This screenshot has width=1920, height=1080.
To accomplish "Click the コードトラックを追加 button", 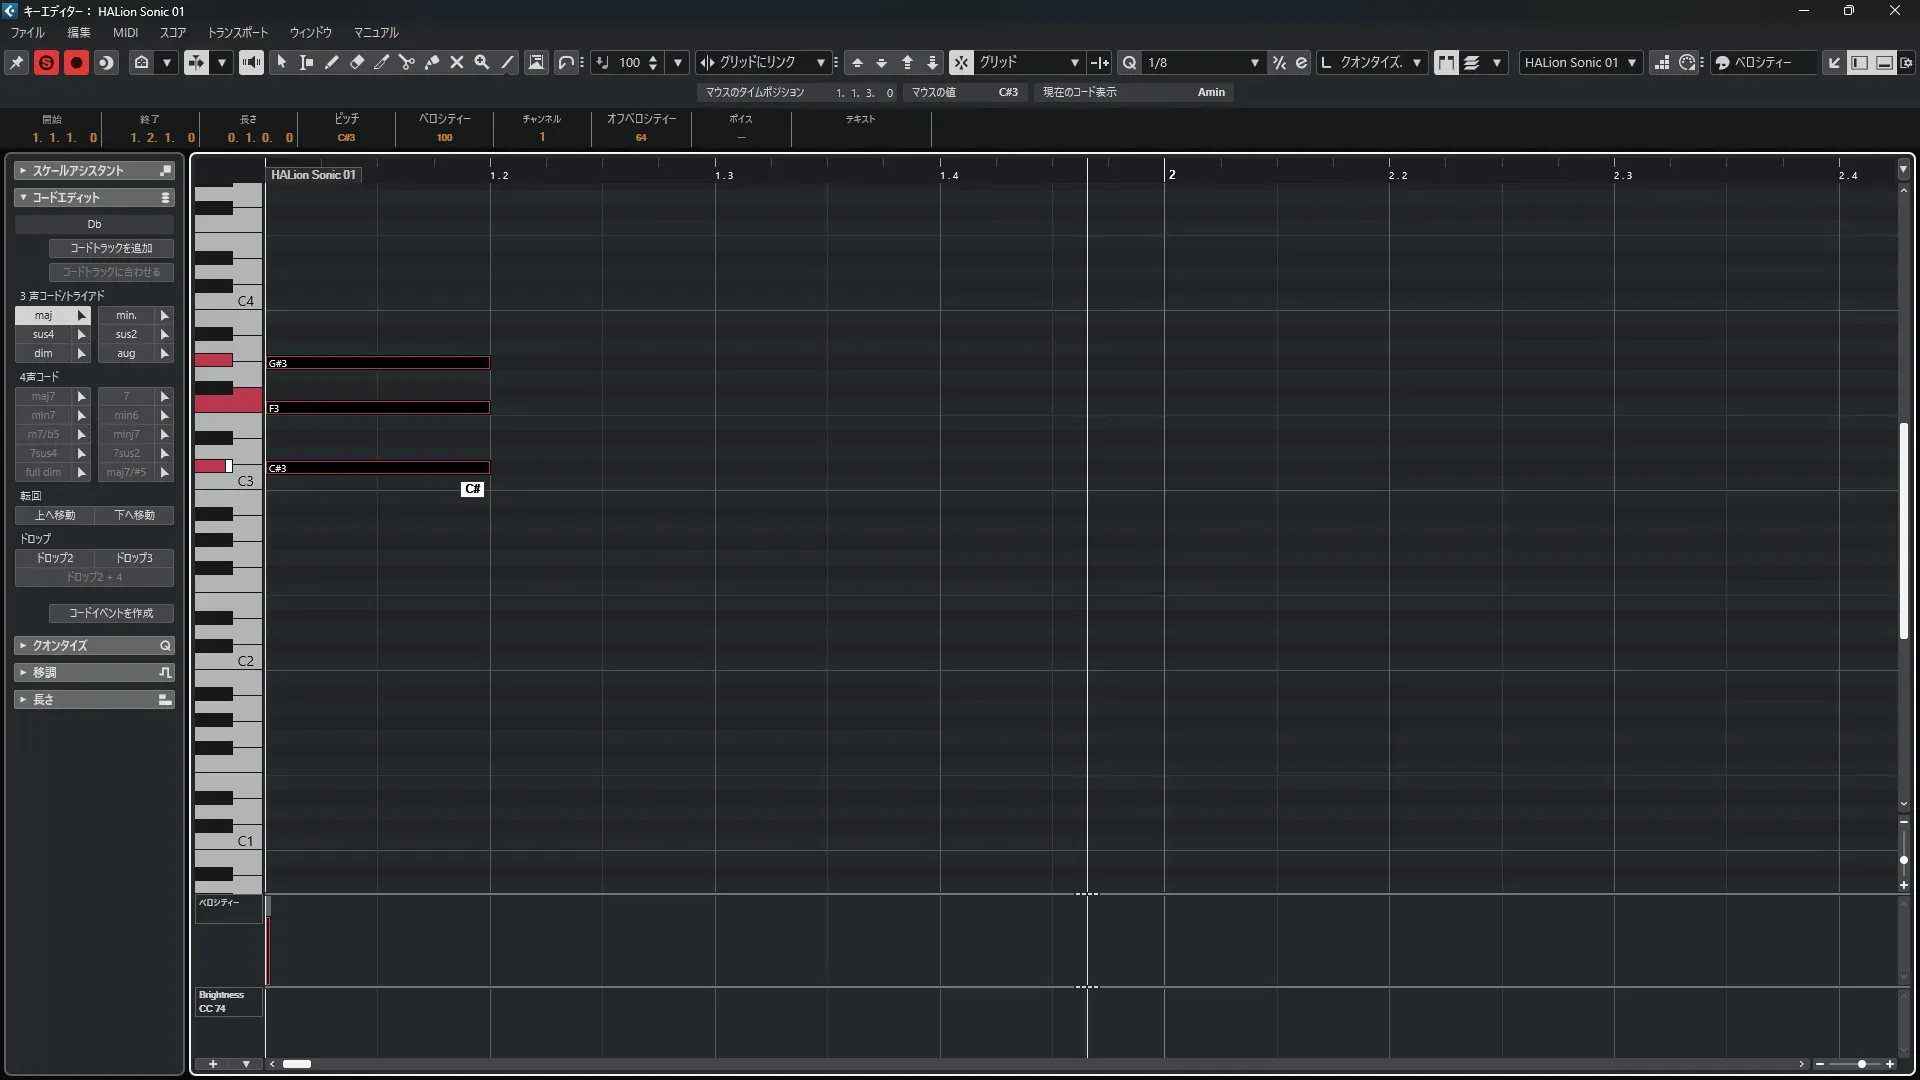I will pos(111,248).
